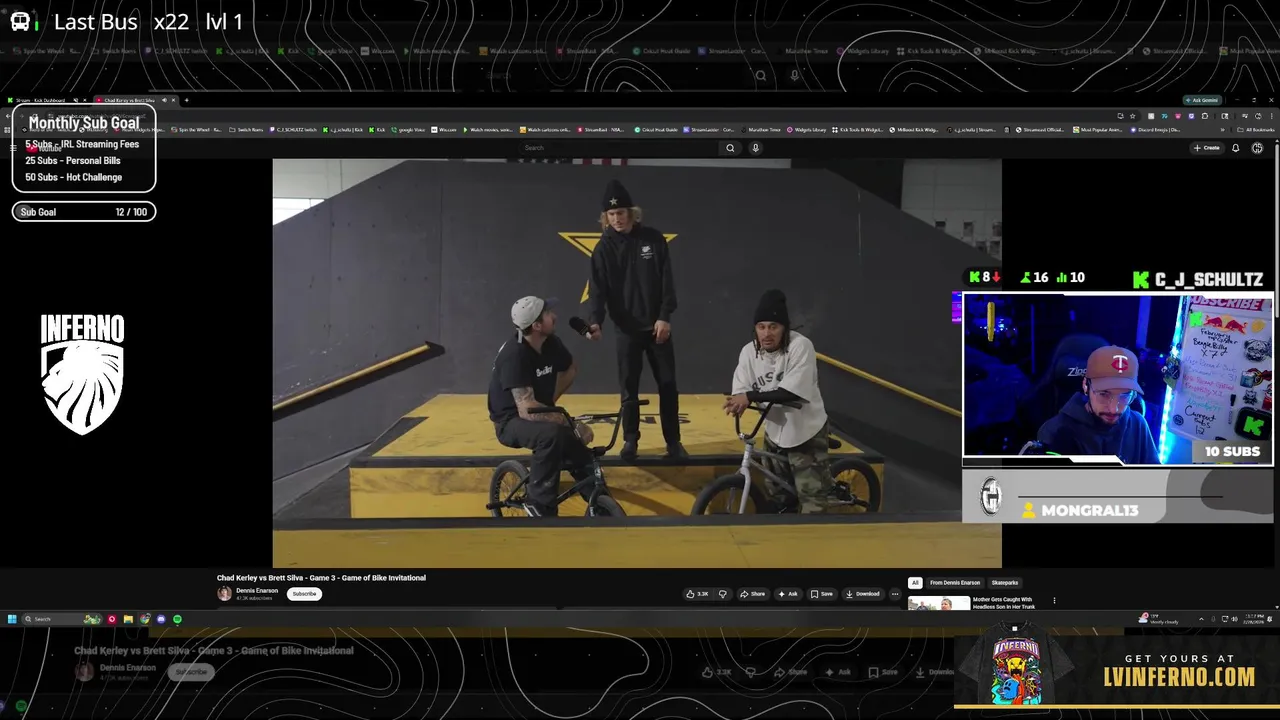
Task: Open the Dennis Enarson channel avatar
Action: [x=224, y=594]
